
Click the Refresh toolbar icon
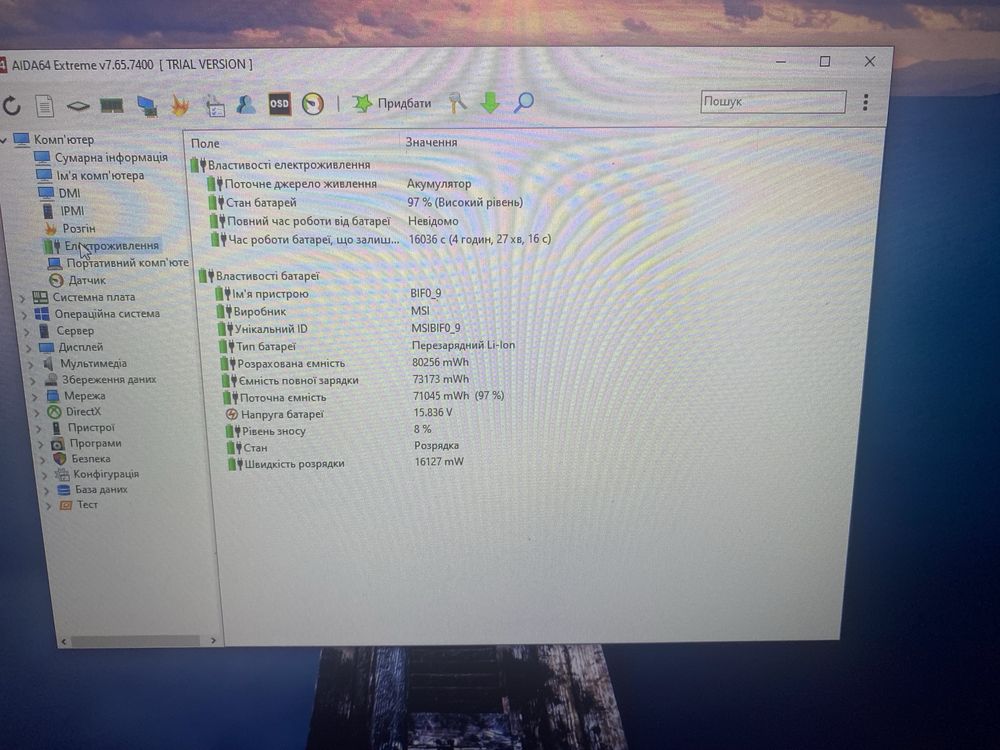click(x=11, y=105)
